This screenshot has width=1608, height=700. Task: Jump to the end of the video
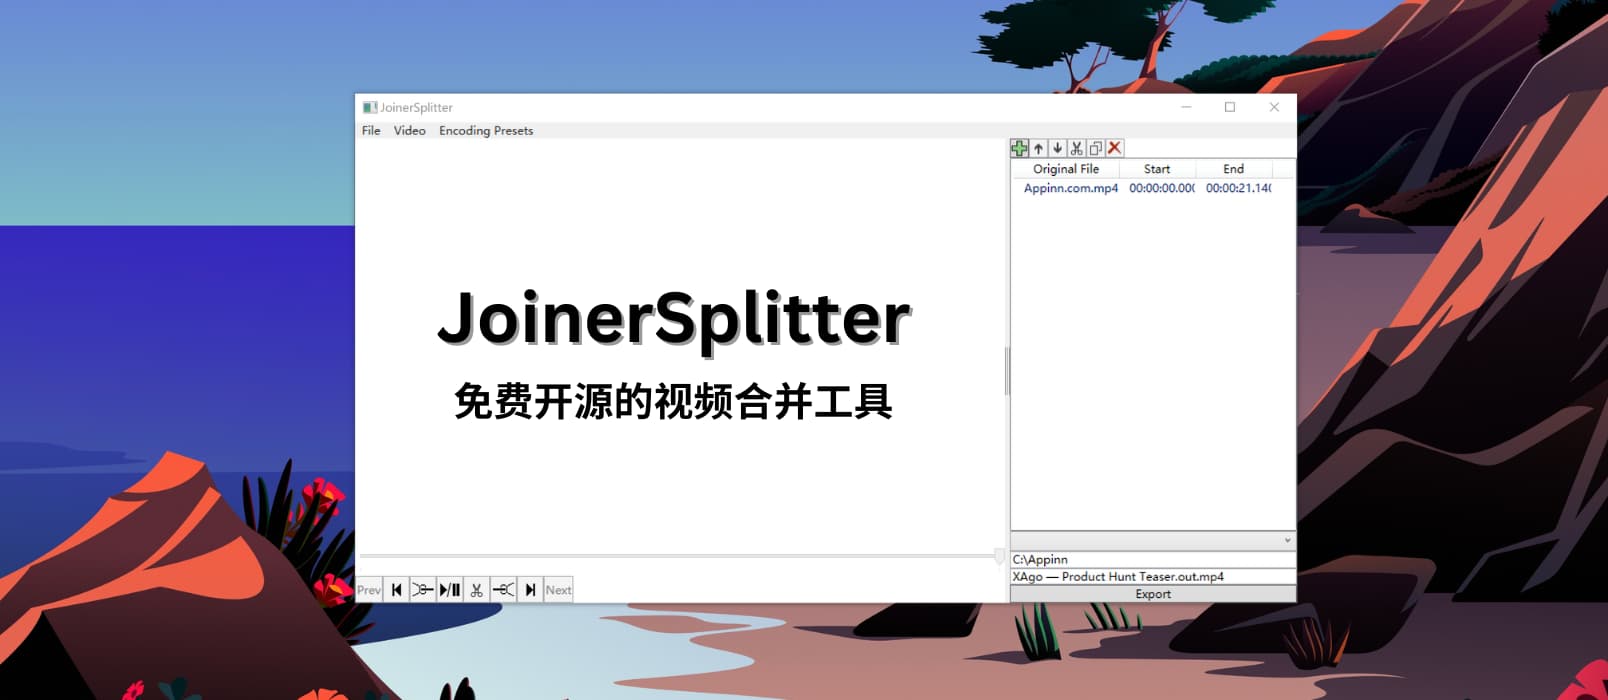(x=531, y=590)
